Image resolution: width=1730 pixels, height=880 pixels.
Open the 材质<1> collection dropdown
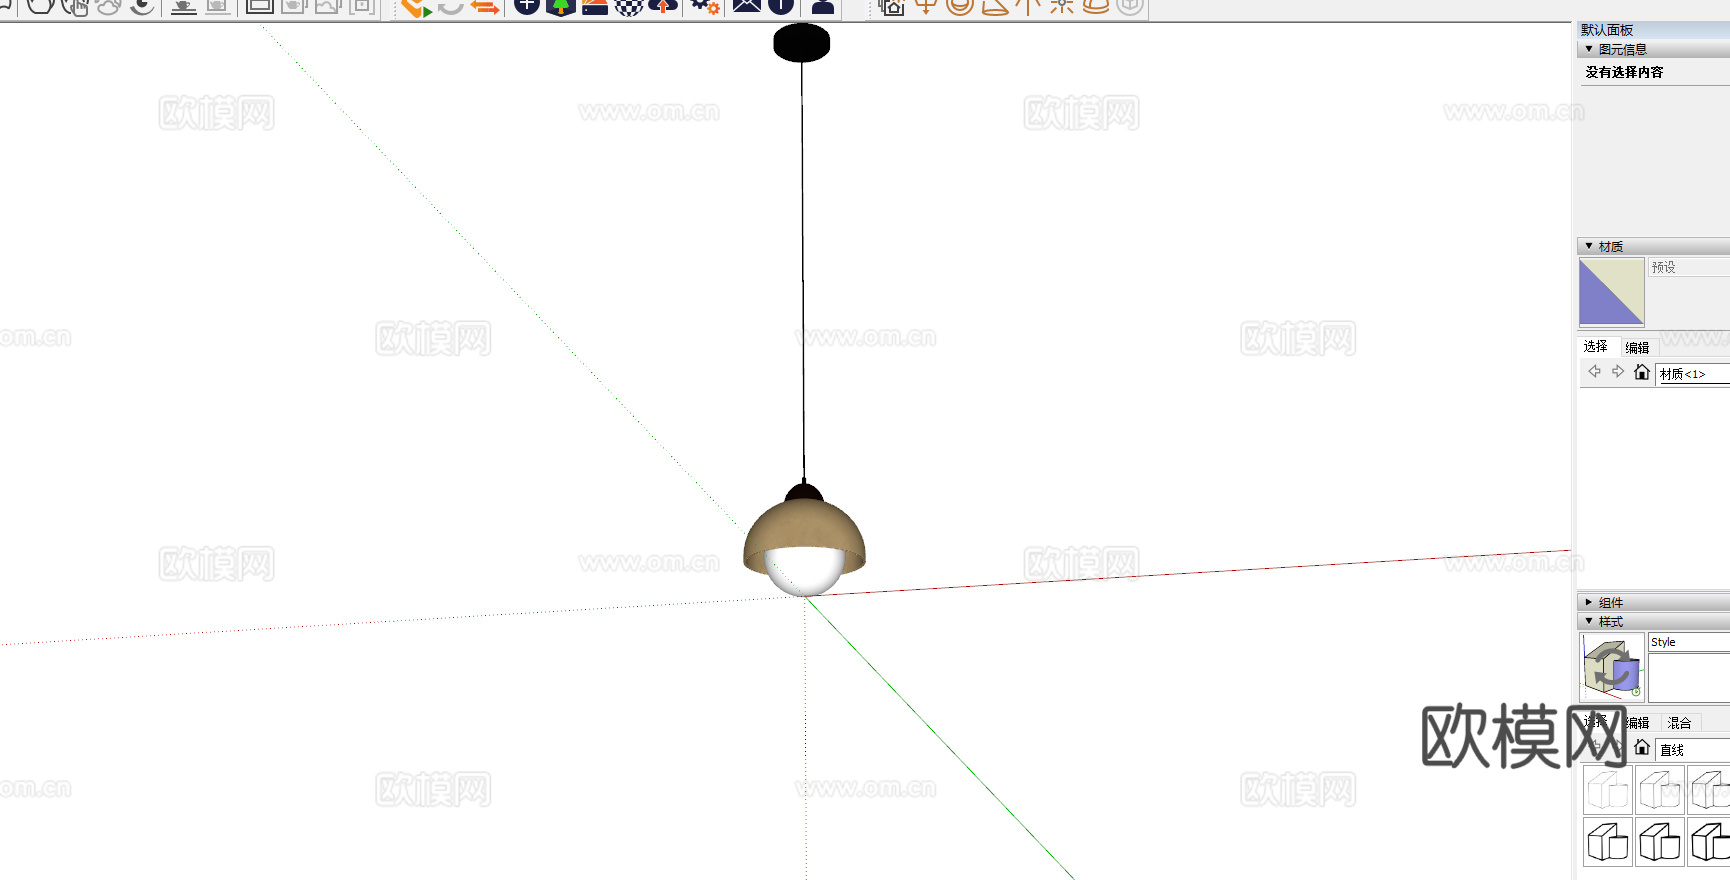coord(1693,374)
